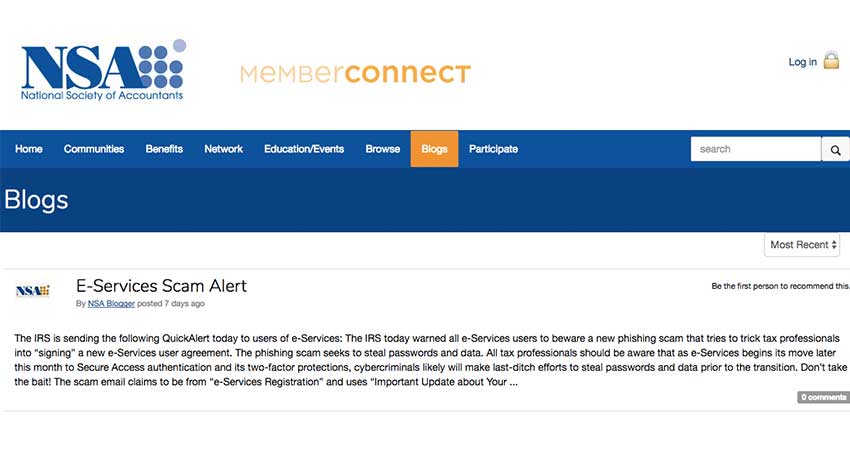
Task: Select the Benefits menu item
Action: pyautogui.click(x=164, y=149)
